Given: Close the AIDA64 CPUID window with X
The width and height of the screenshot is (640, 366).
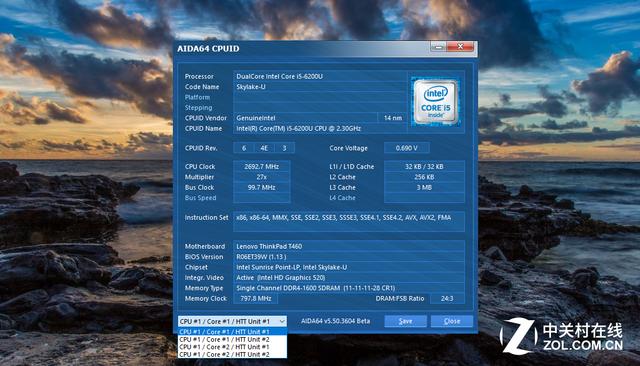Looking at the screenshot, I should coord(460,47).
